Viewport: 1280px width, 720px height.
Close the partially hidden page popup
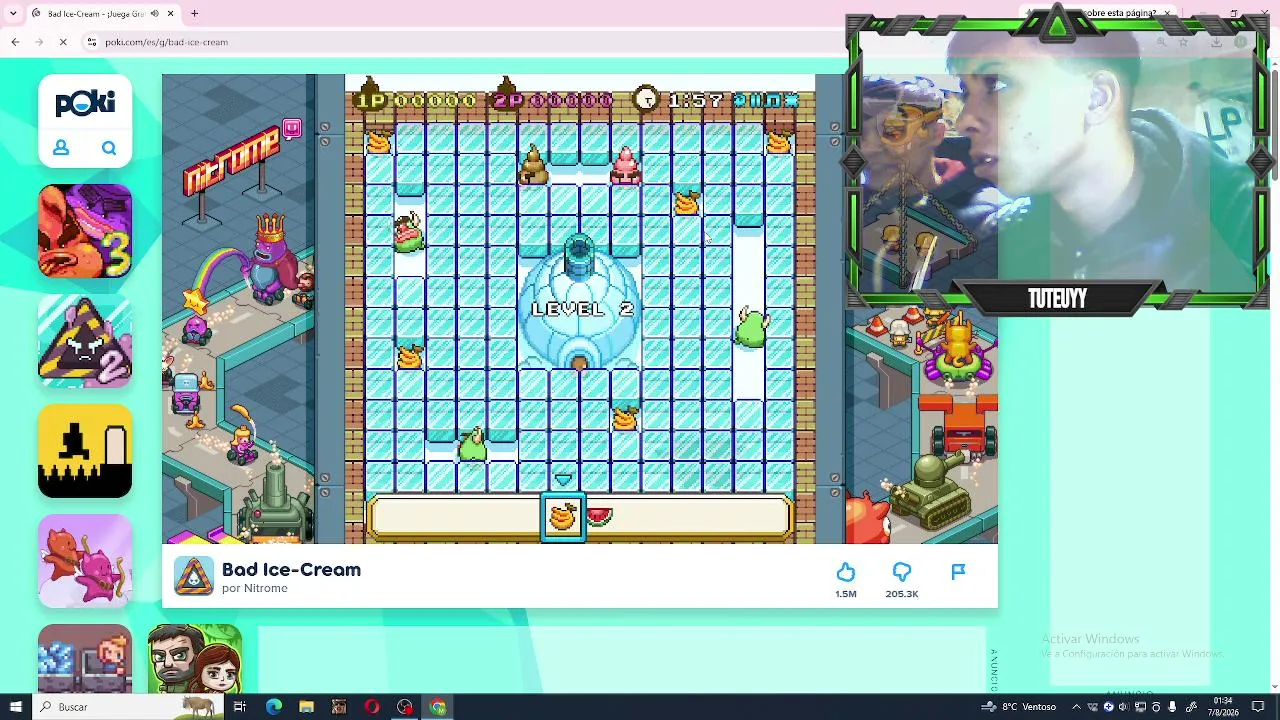pos(1167,13)
